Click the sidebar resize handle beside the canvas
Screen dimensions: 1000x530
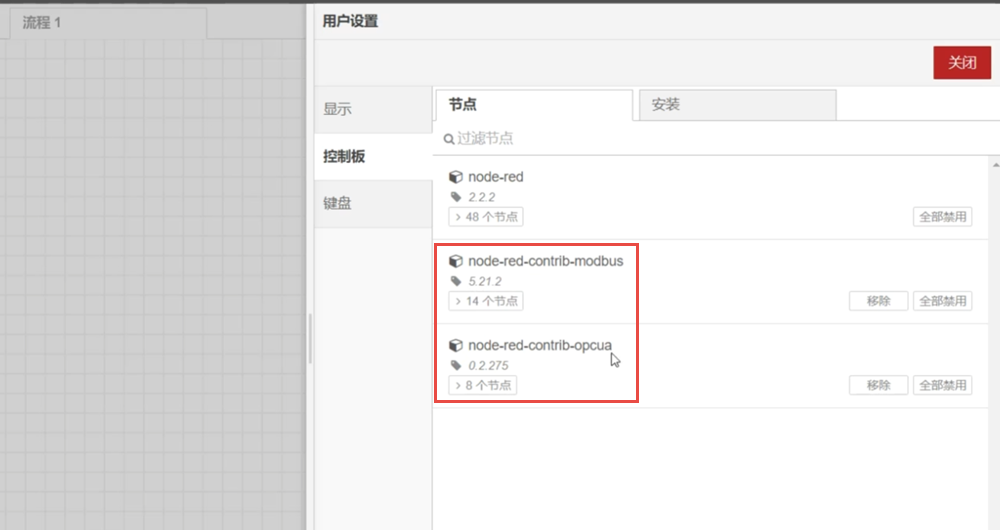[310, 338]
